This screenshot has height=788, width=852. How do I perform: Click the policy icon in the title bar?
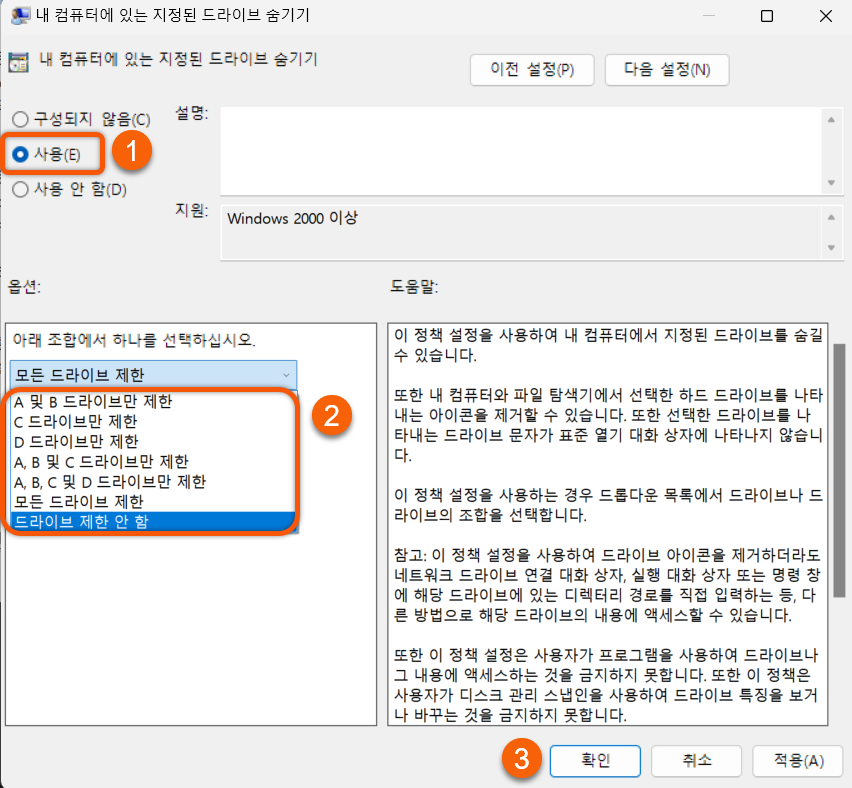21,16
